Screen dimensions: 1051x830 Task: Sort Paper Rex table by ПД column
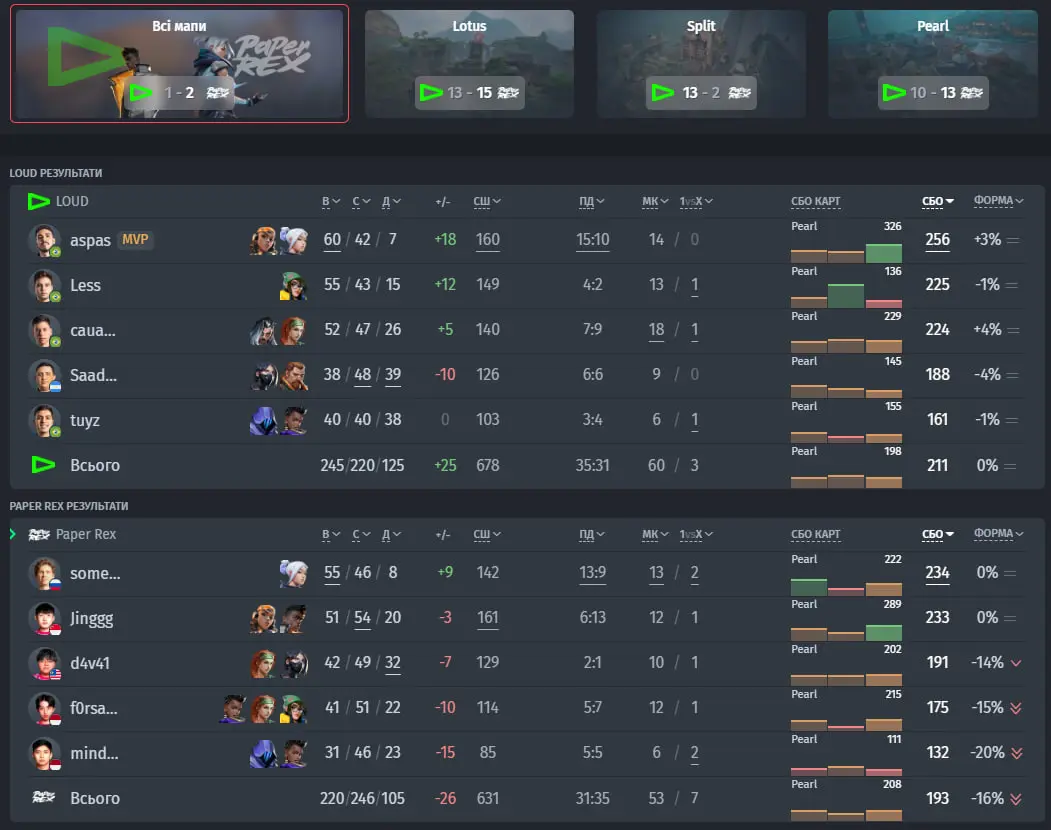(x=592, y=534)
